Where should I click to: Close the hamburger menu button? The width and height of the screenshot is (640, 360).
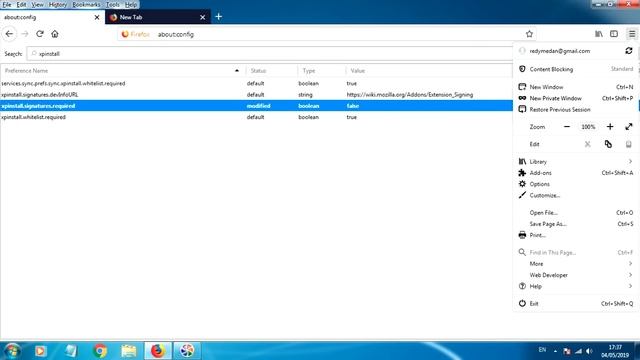[x=631, y=34]
